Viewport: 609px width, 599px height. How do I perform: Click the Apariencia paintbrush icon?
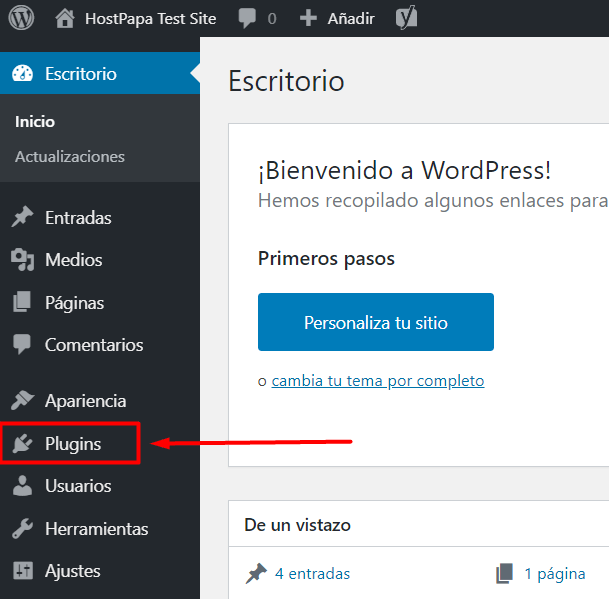pos(23,400)
